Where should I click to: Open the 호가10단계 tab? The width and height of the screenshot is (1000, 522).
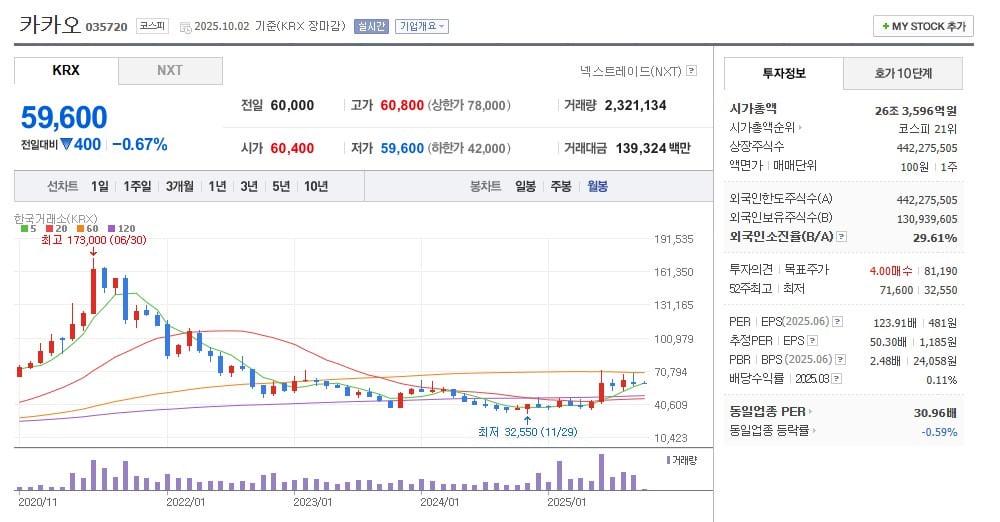point(903,73)
